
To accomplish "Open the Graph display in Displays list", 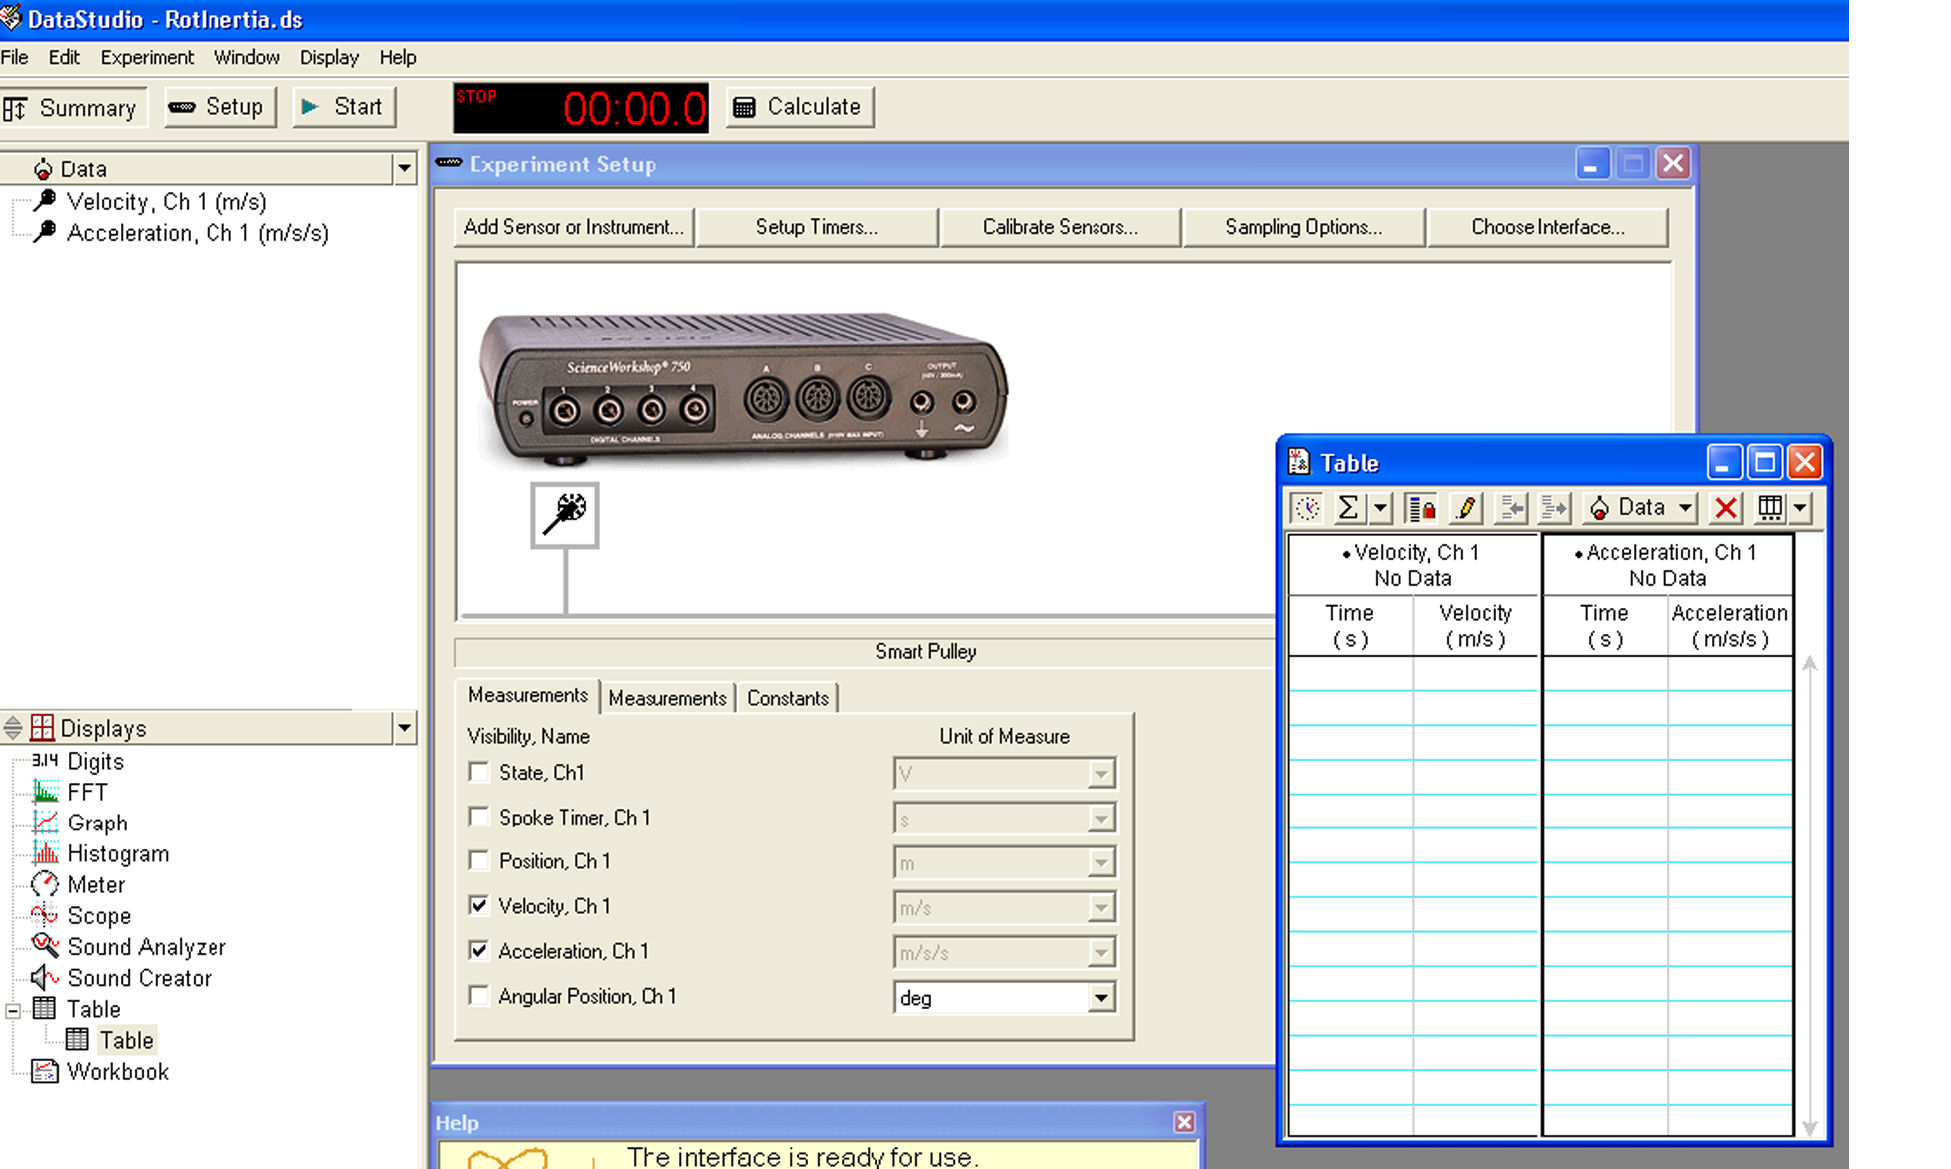I will (x=96, y=823).
